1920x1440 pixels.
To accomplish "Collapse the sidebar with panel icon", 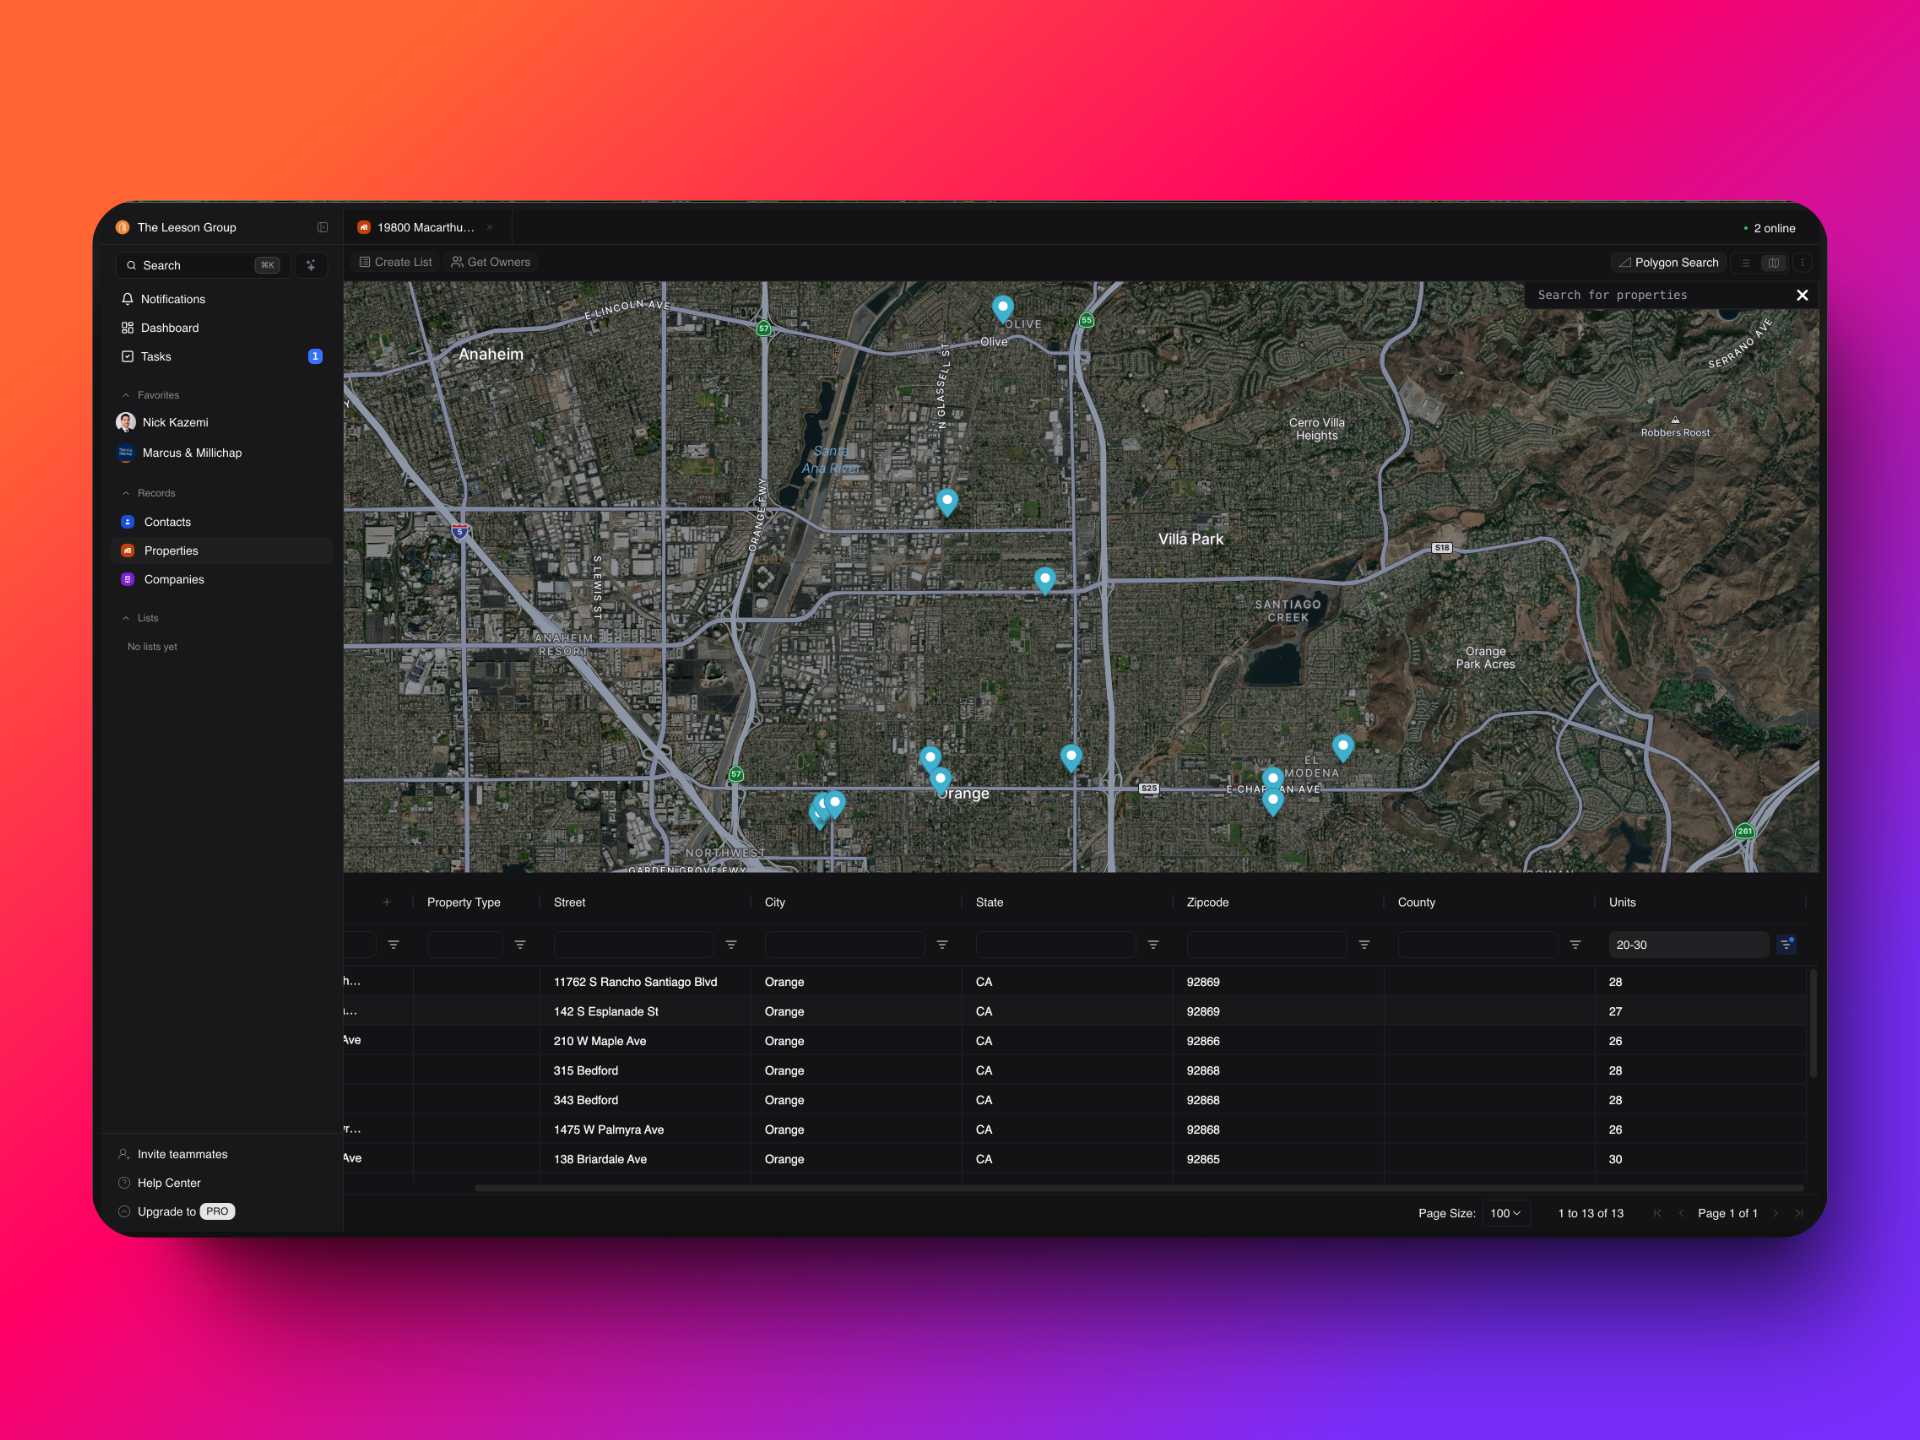I will click(322, 228).
